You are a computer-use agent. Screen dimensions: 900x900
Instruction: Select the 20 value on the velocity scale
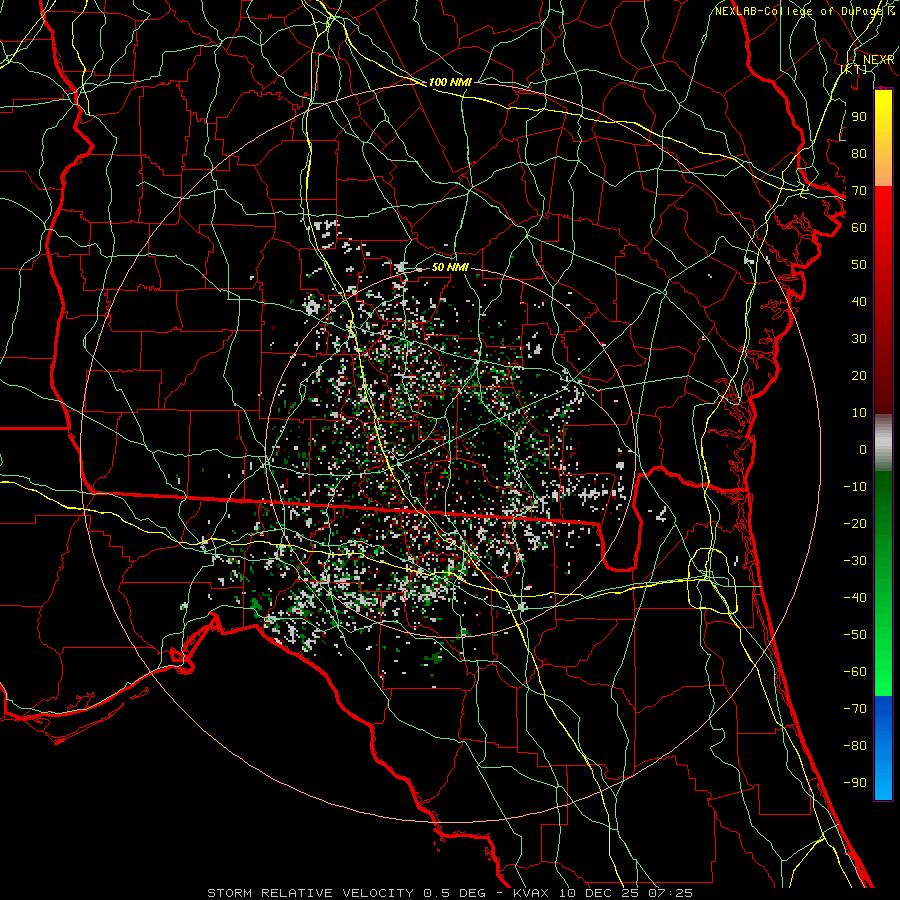(859, 376)
